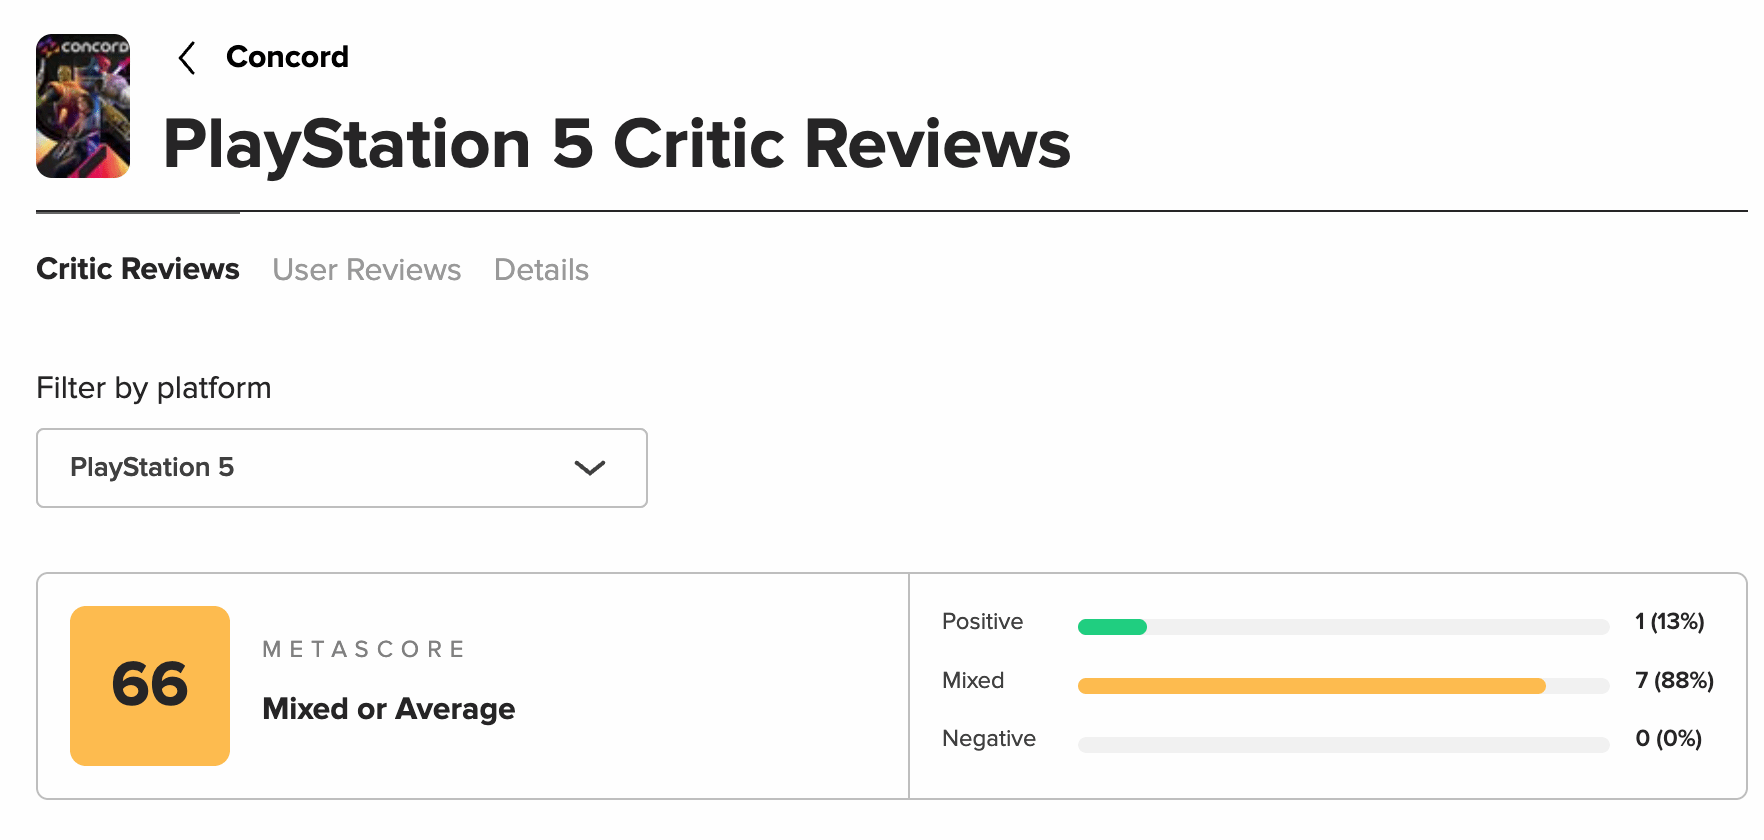Viewport: 1764px width, 840px height.
Task: Click the 7 (88%) mixed count
Action: pos(1674,681)
